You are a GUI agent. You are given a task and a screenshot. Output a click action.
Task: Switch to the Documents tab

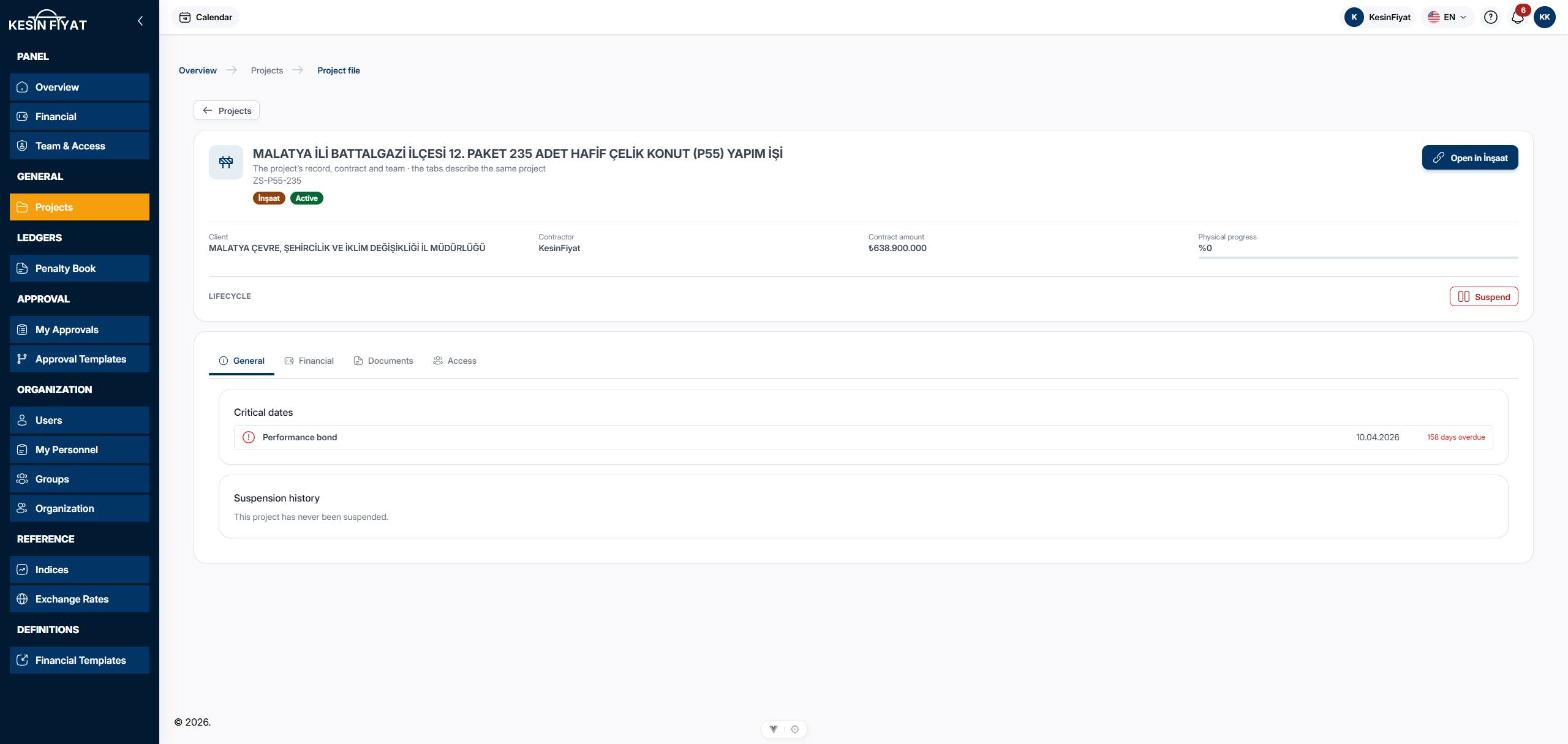pos(383,361)
